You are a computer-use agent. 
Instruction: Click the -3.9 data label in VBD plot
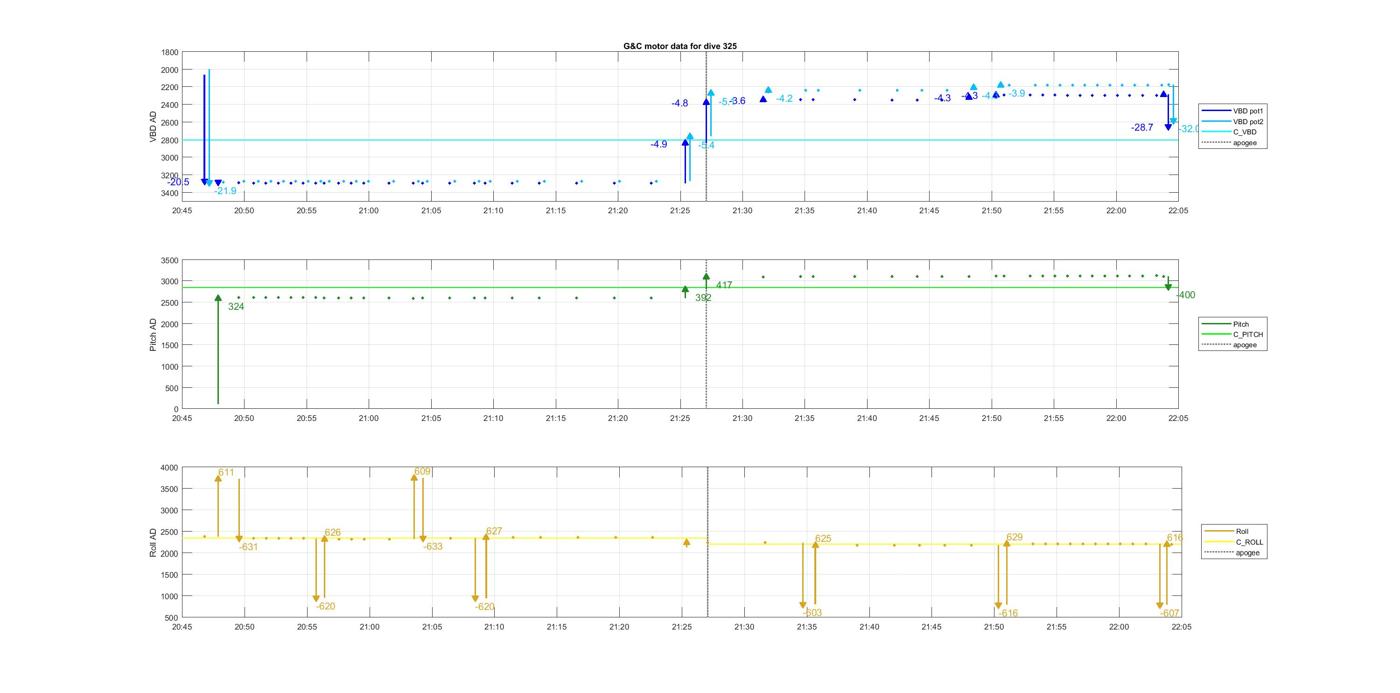tap(1017, 93)
